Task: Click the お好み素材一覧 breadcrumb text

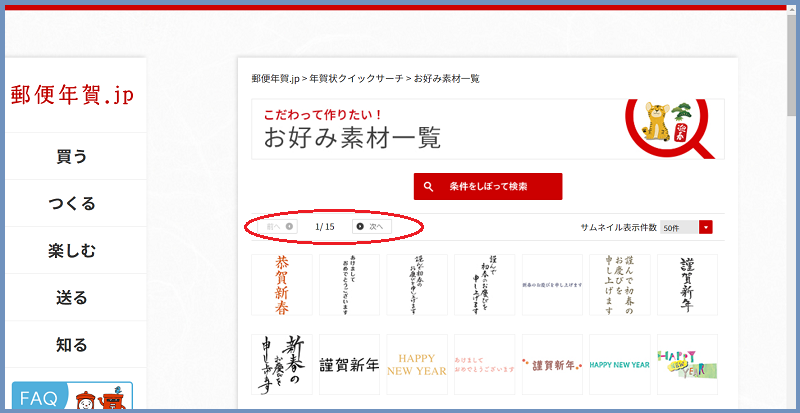Action: click(446, 79)
